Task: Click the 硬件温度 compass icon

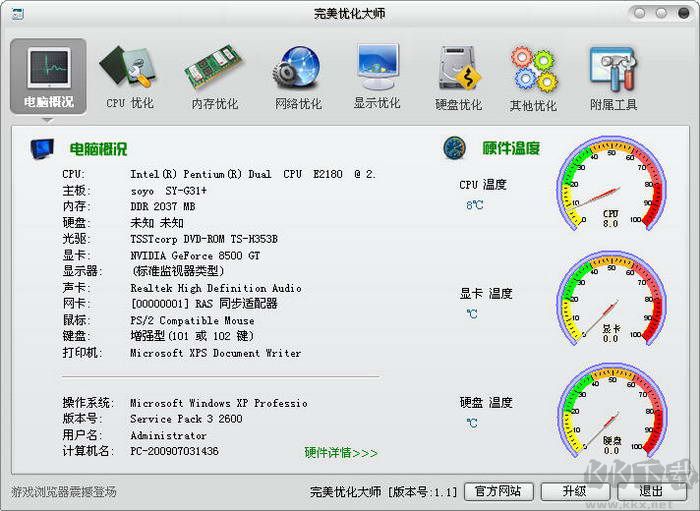Action: point(455,148)
